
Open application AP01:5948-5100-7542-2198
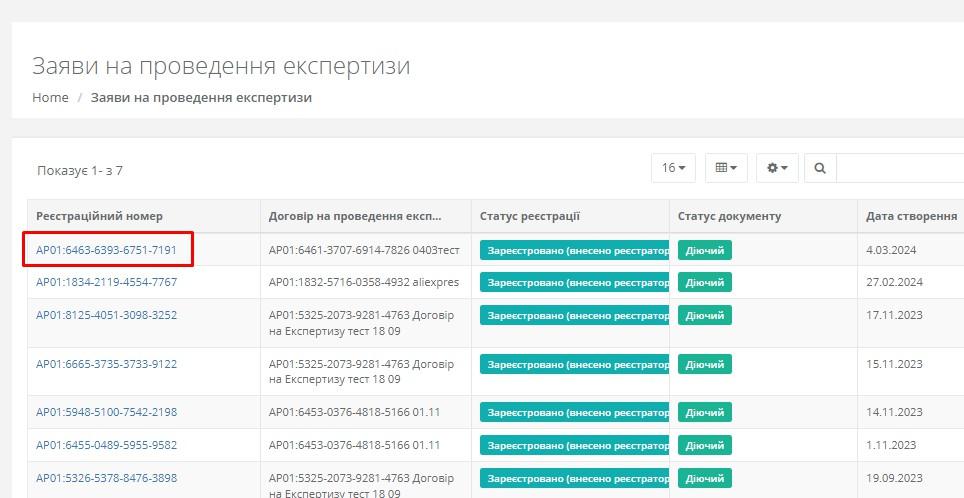click(x=106, y=412)
